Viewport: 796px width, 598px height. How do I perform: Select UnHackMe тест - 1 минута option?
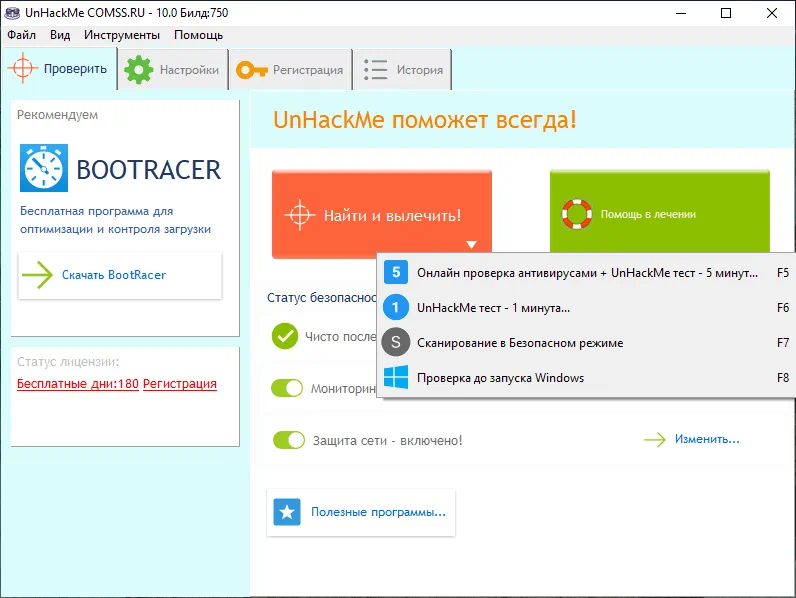[x=586, y=308]
